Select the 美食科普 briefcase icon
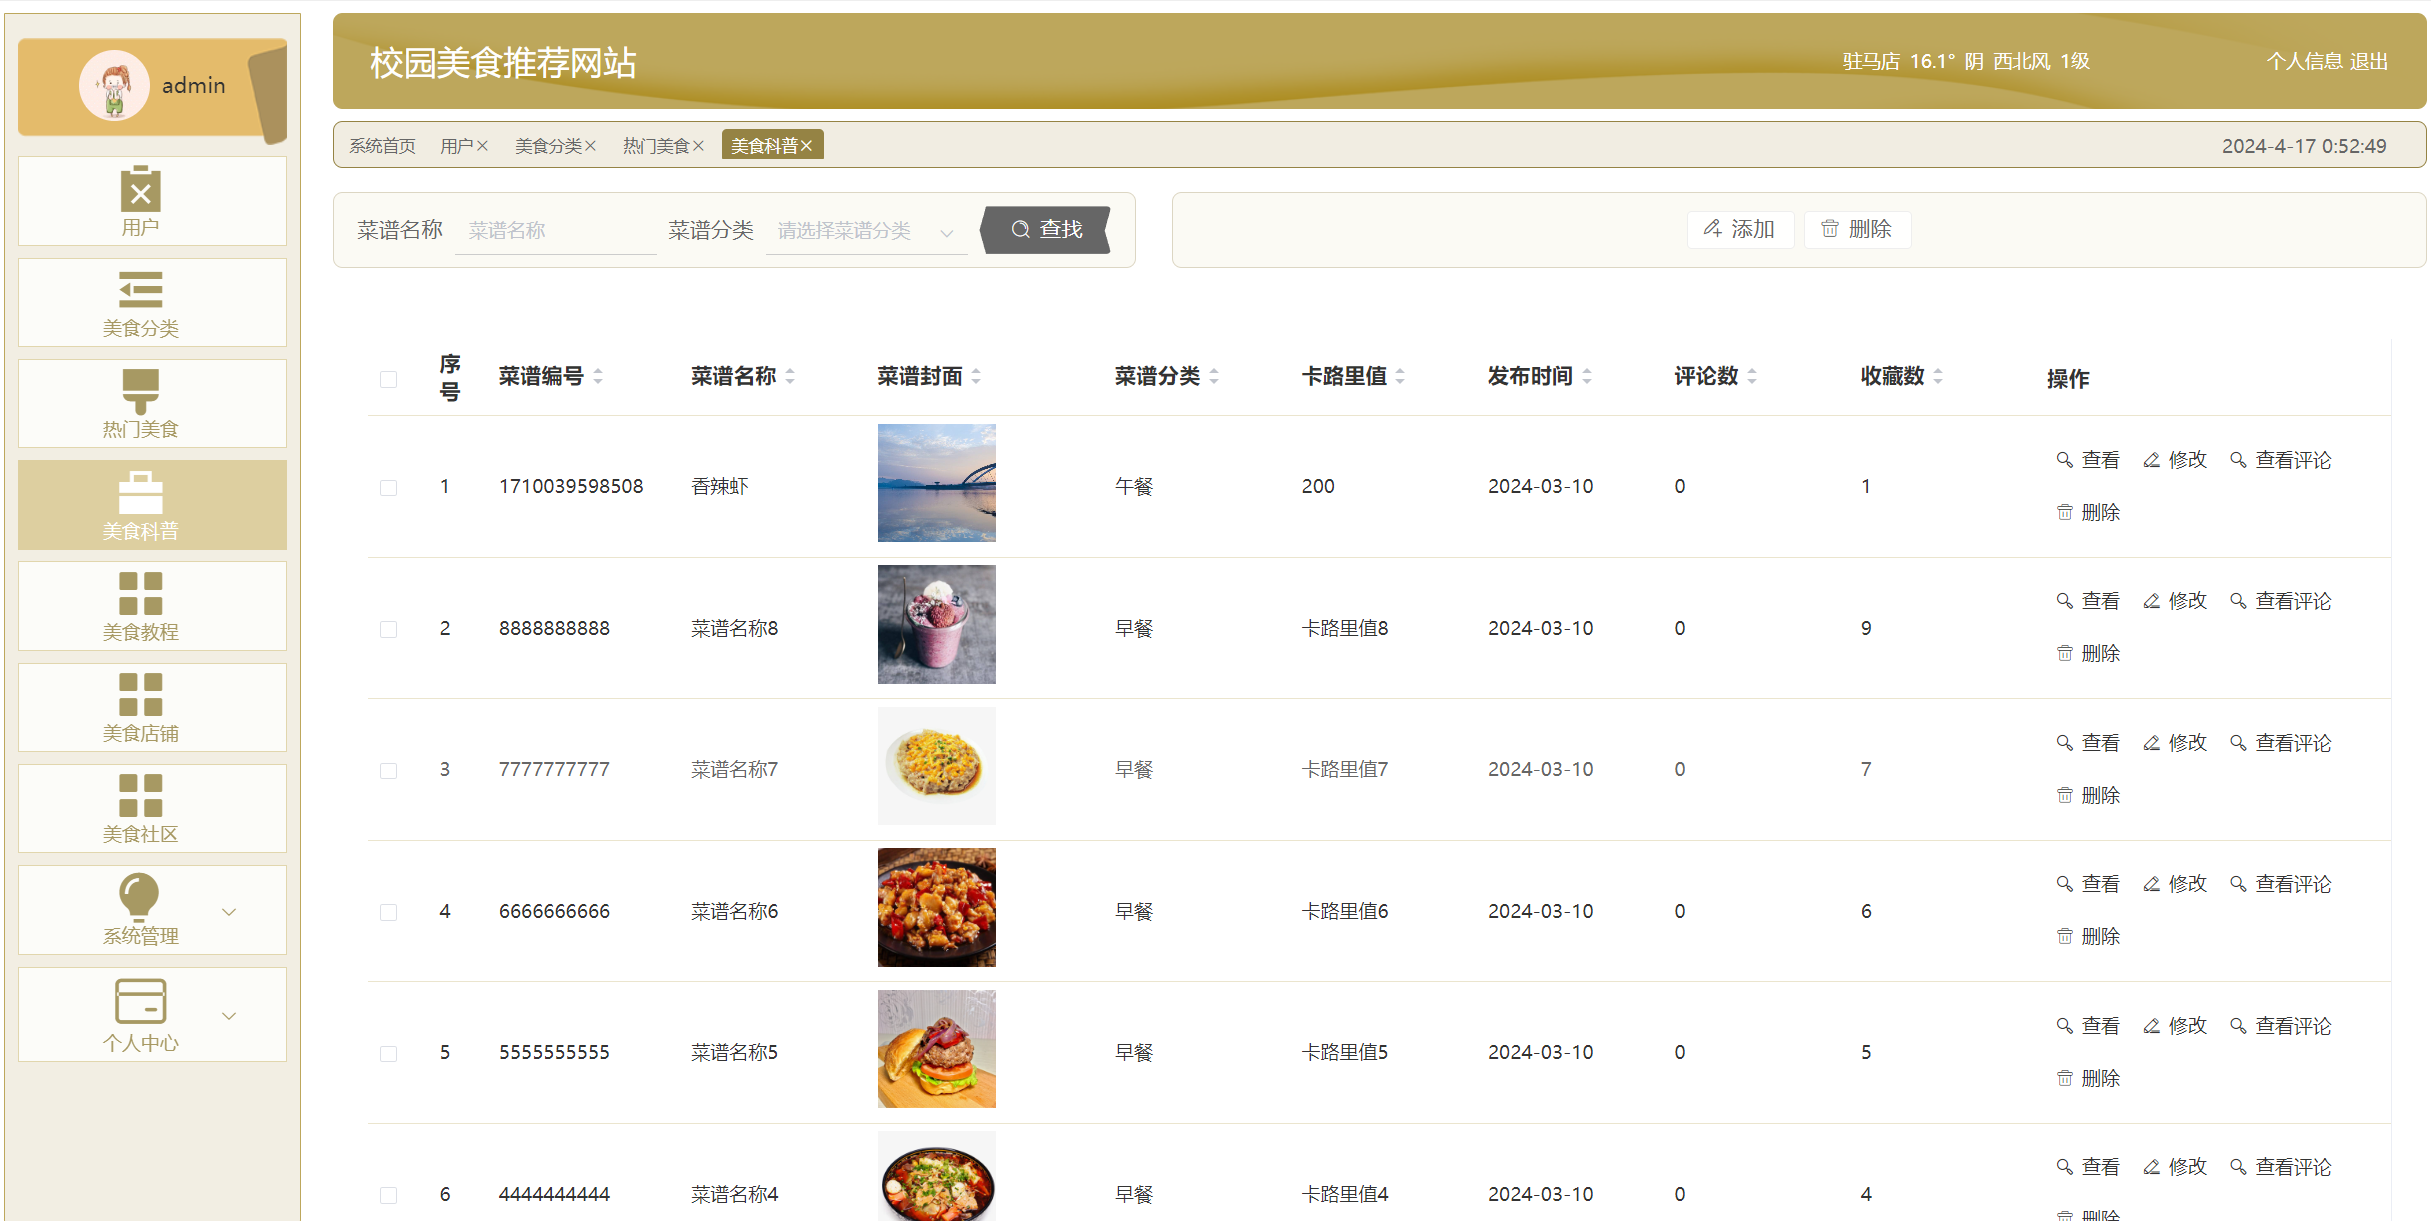The width and height of the screenshot is (2431, 1221). coord(140,493)
